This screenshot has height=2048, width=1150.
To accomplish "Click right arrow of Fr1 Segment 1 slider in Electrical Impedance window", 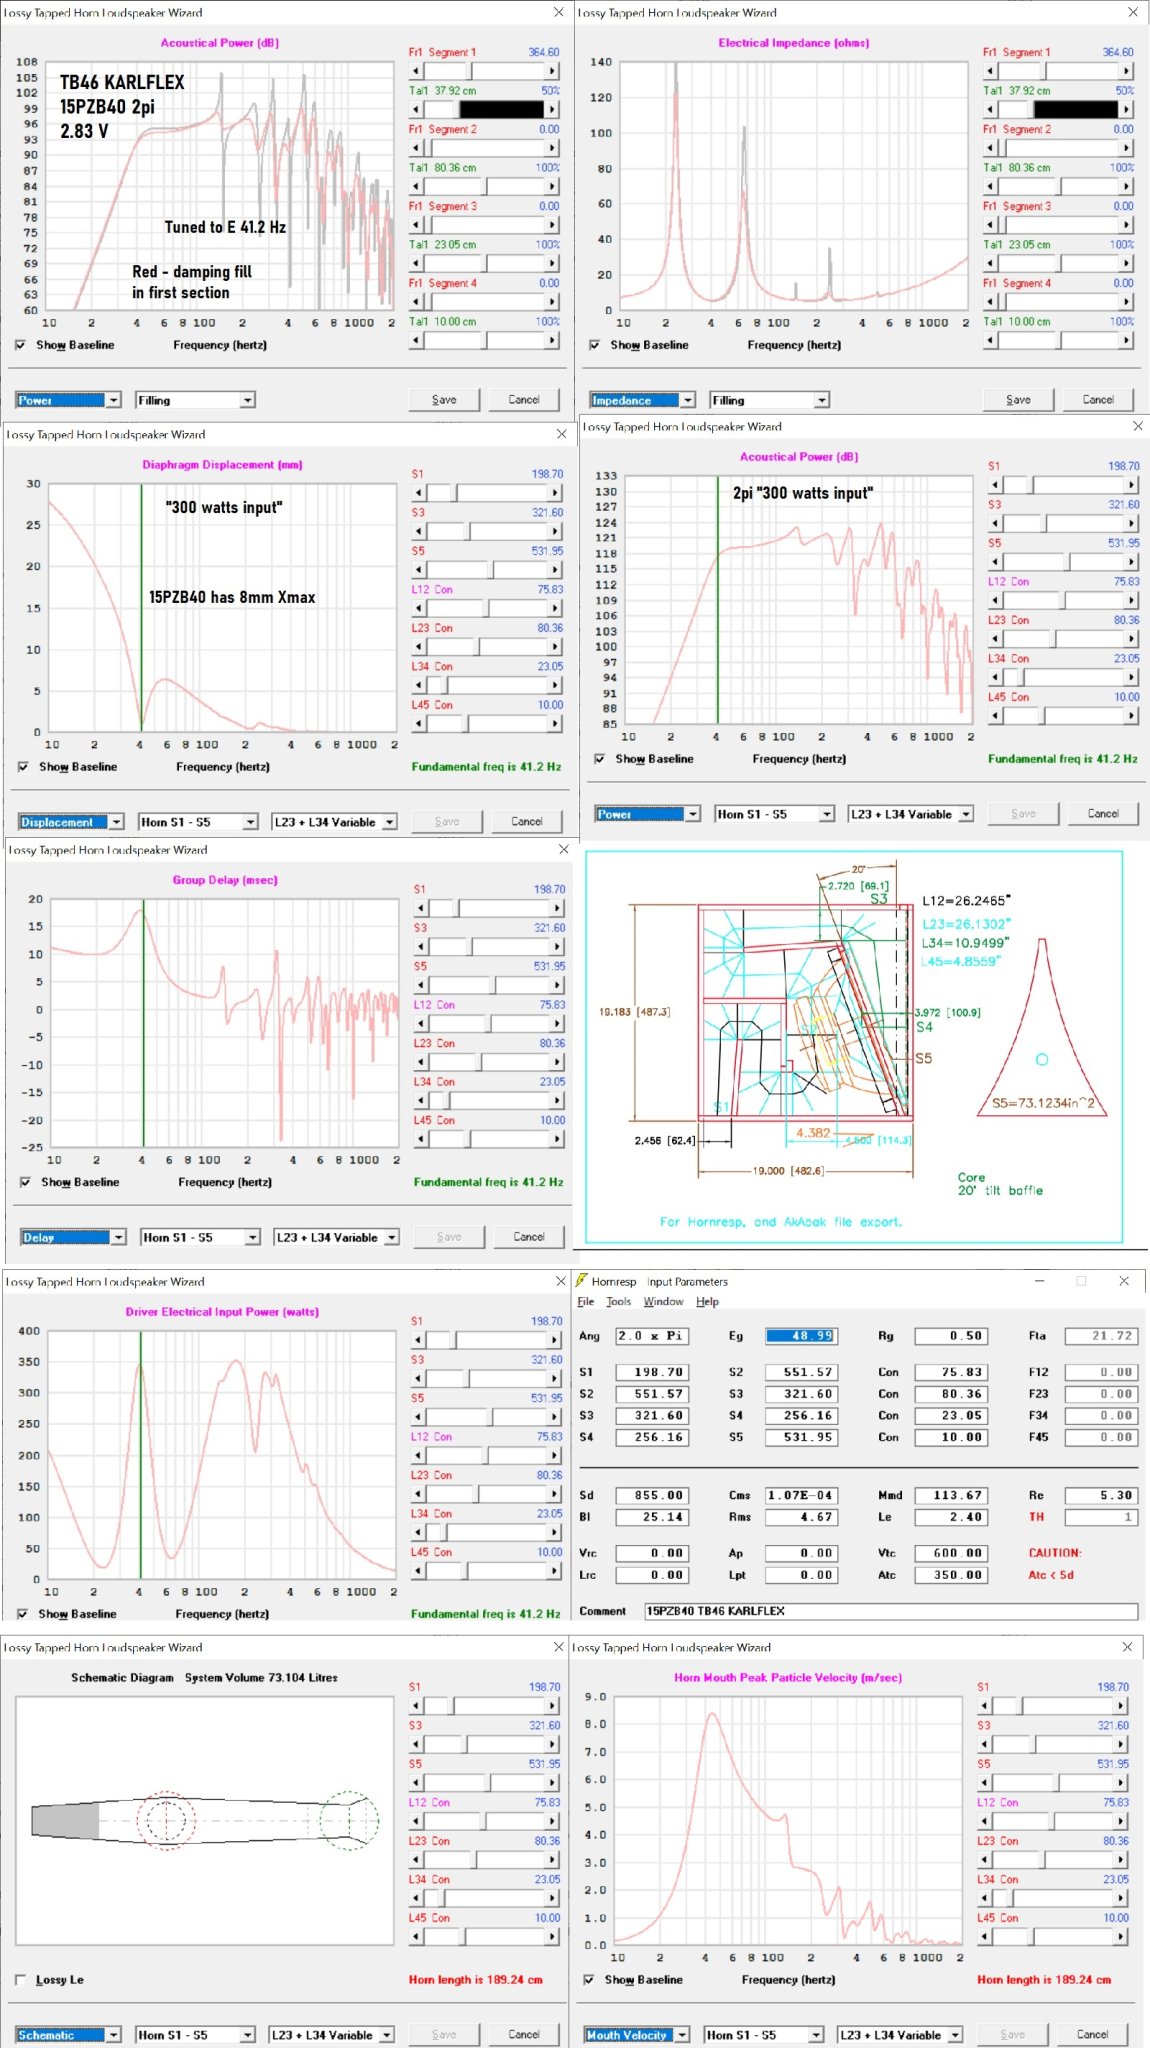I will (1126, 71).
